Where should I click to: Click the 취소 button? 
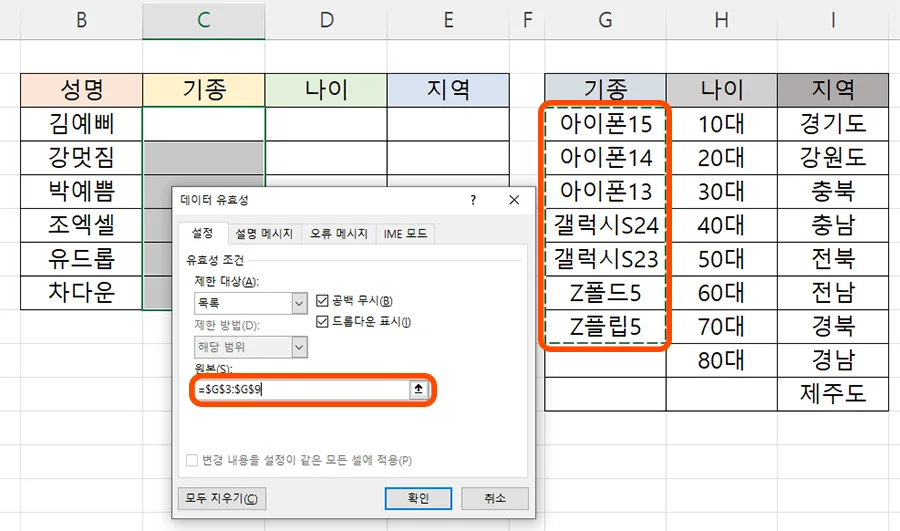click(x=495, y=498)
